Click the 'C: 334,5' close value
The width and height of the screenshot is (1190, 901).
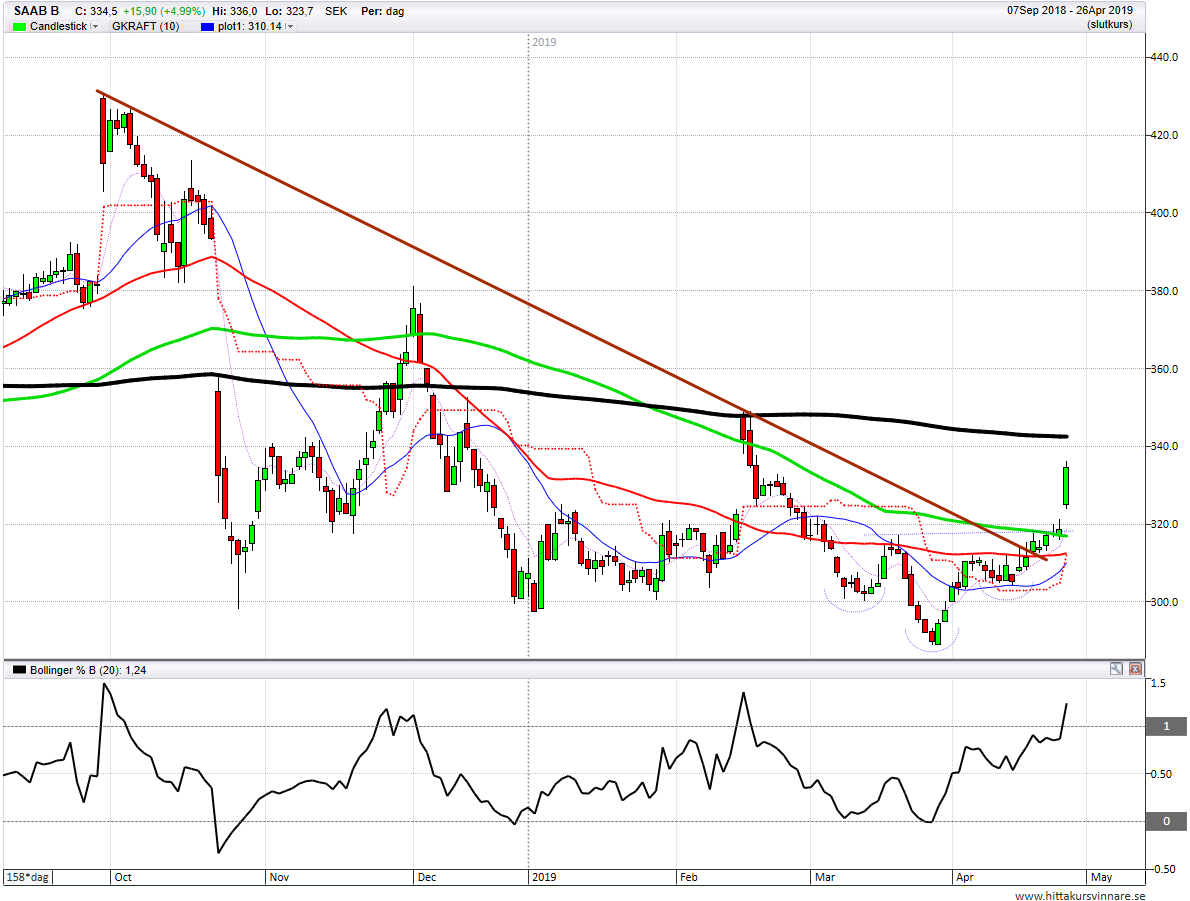(x=96, y=11)
